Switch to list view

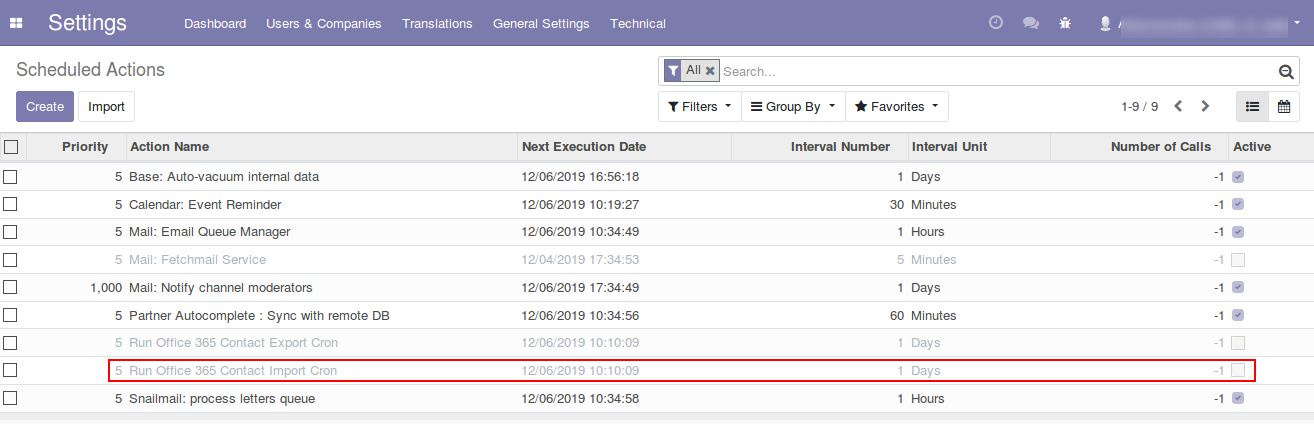point(1252,106)
